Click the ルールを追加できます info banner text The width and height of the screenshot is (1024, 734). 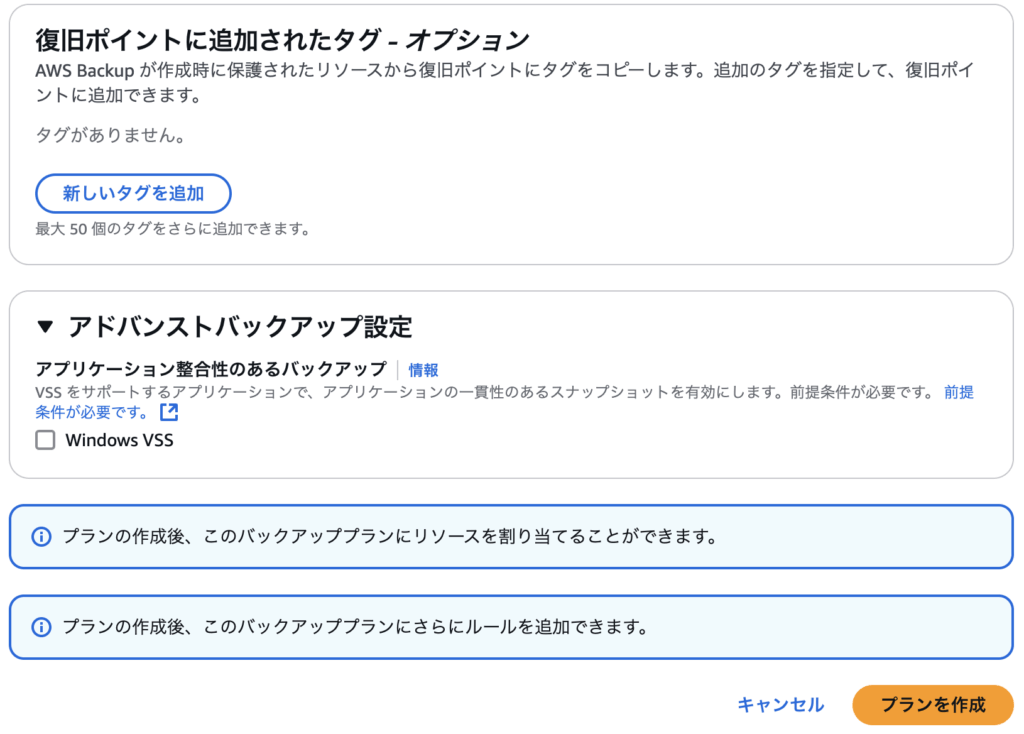(x=357, y=628)
